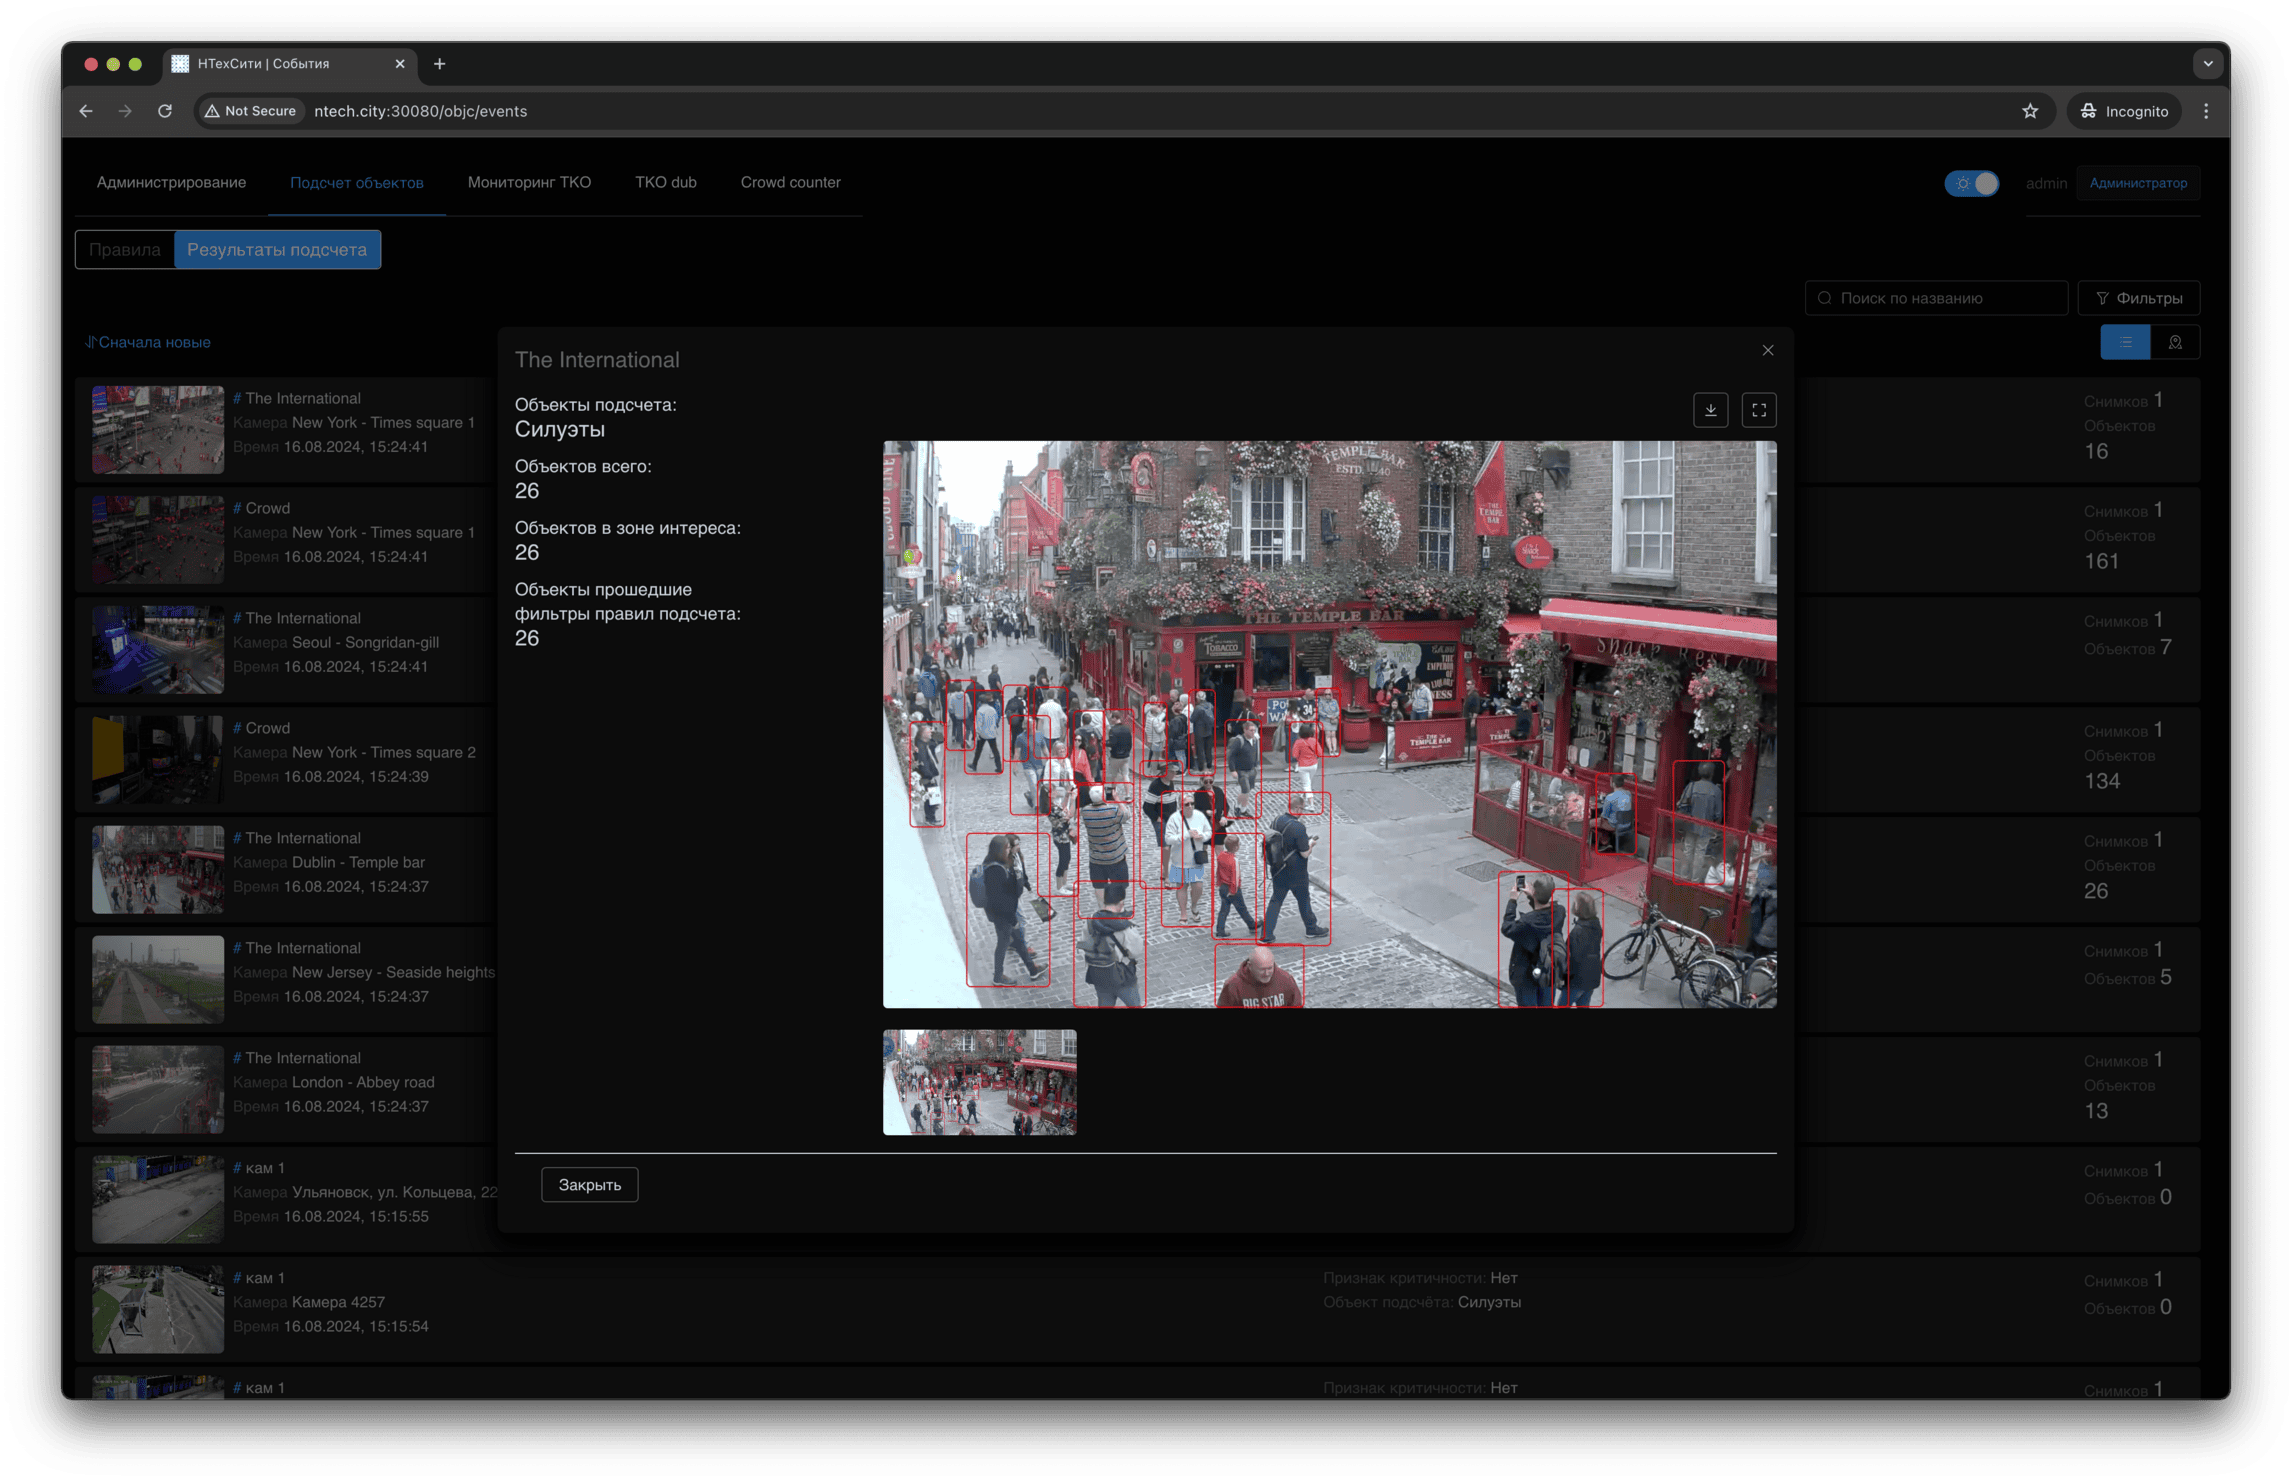The image size is (2292, 1481).
Task: Click the Администратор role badge
Action: [2137, 183]
